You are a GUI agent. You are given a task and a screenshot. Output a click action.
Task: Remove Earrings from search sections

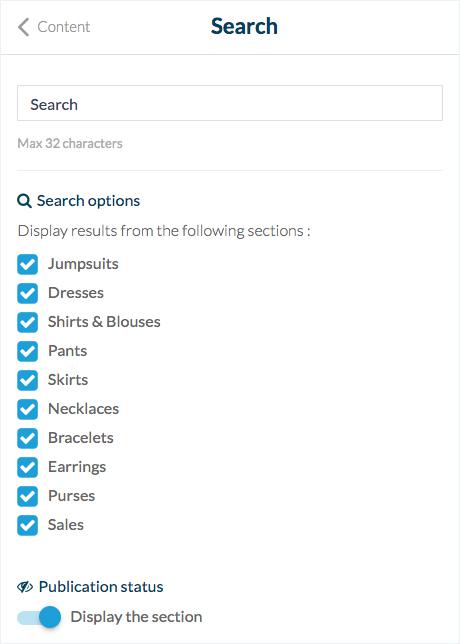pyautogui.click(x=28, y=467)
